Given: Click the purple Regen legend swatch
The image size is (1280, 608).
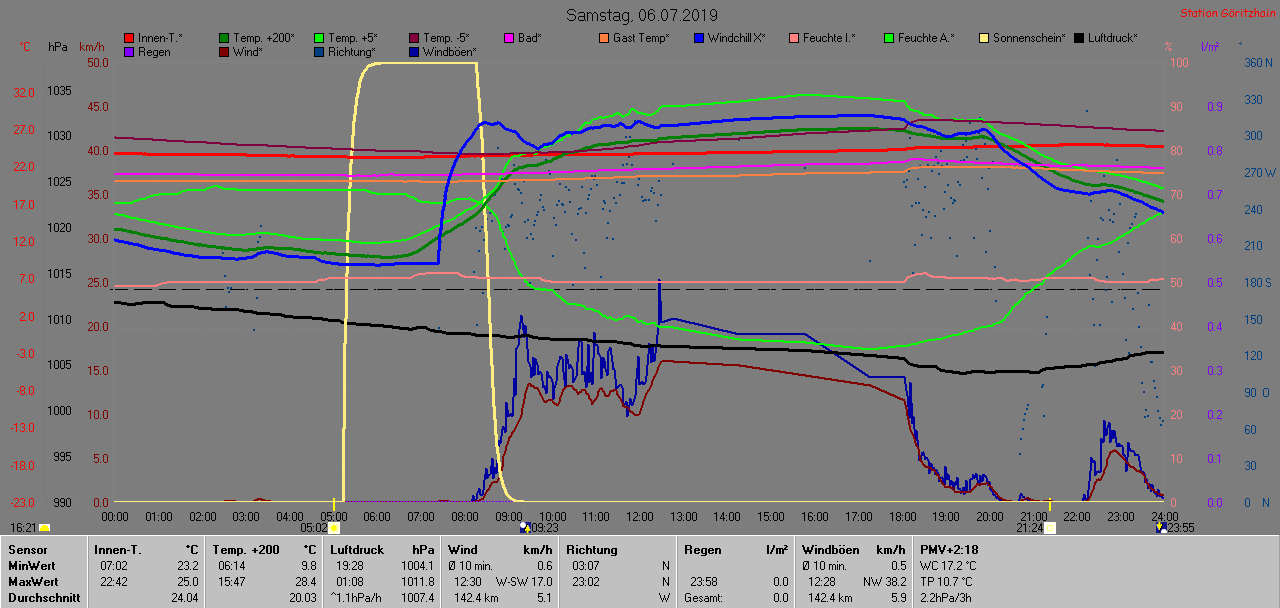Looking at the screenshot, I should [x=129, y=51].
